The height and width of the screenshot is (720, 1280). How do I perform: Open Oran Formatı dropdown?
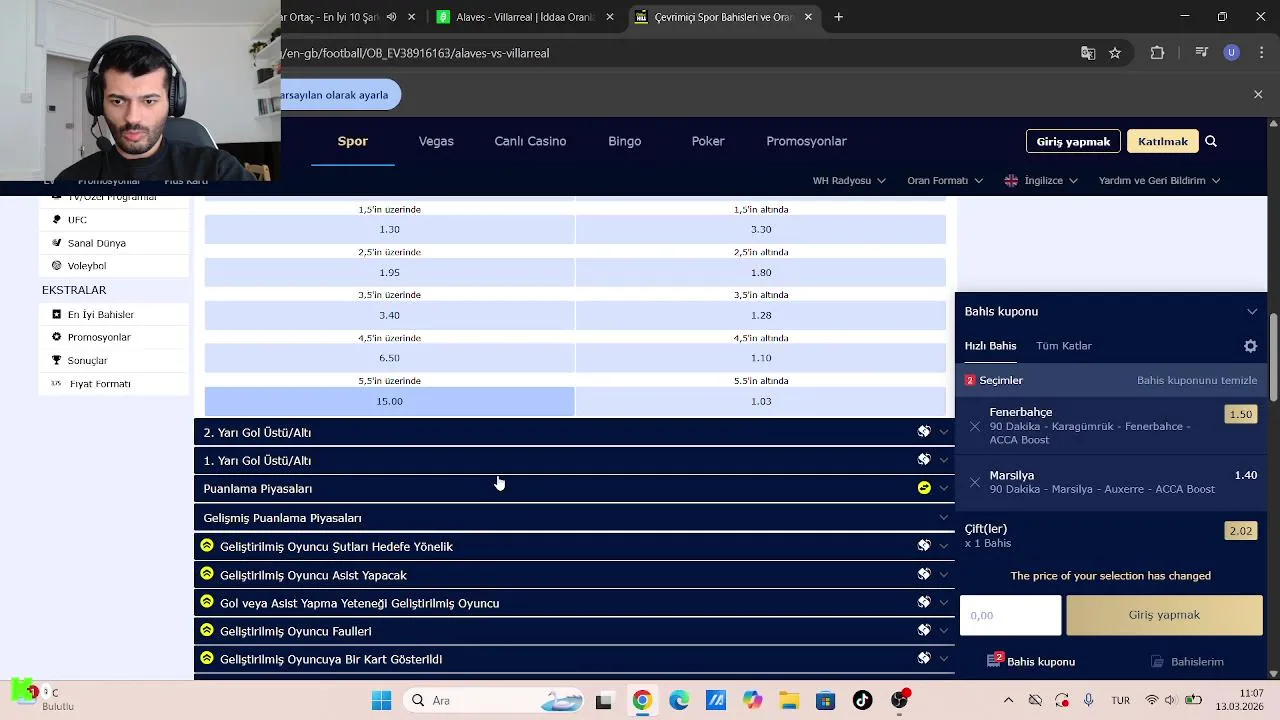click(x=945, y=180)
